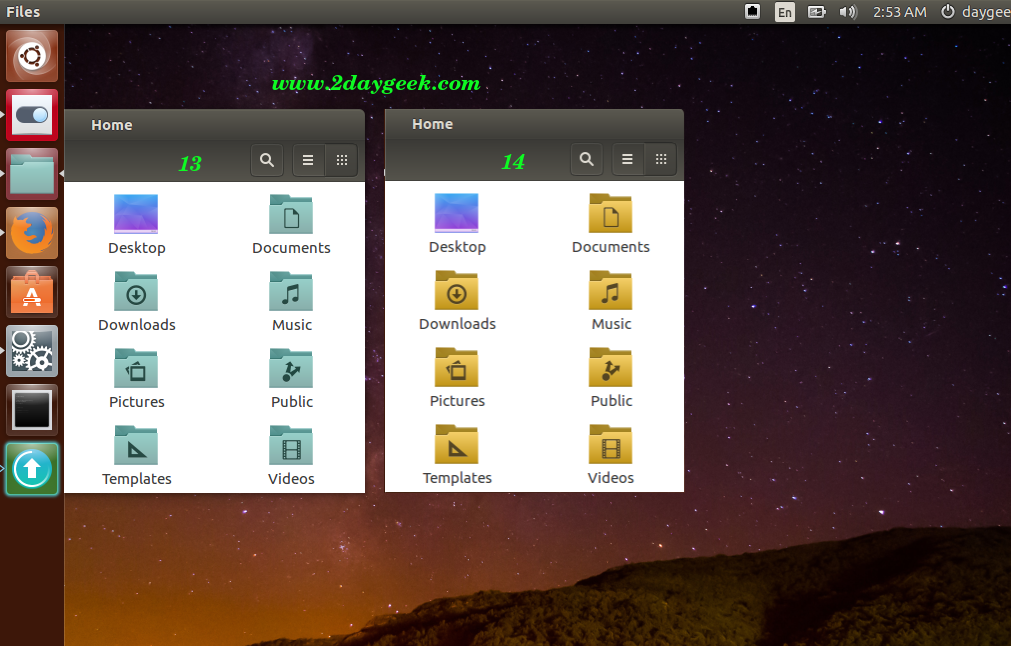Select grid view in right Home window
Image resolution: width=1011 pixels, height=646 pixels.
coord(660,159)
